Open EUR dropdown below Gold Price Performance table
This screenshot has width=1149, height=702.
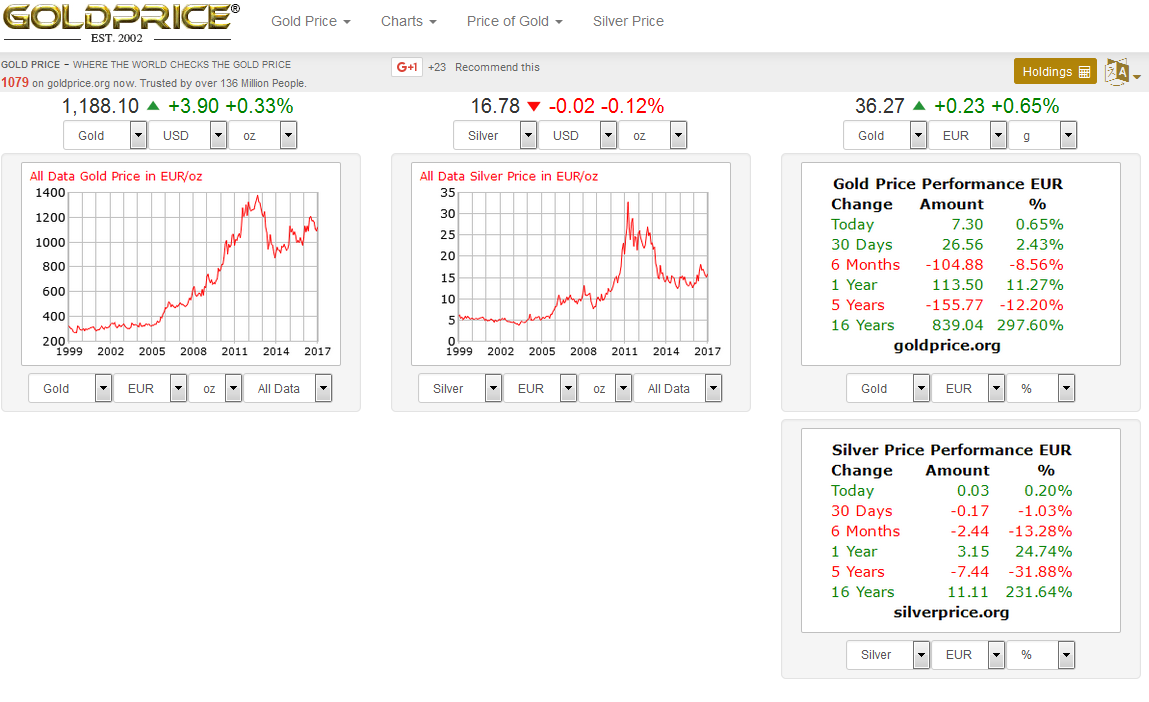[968, 388]
